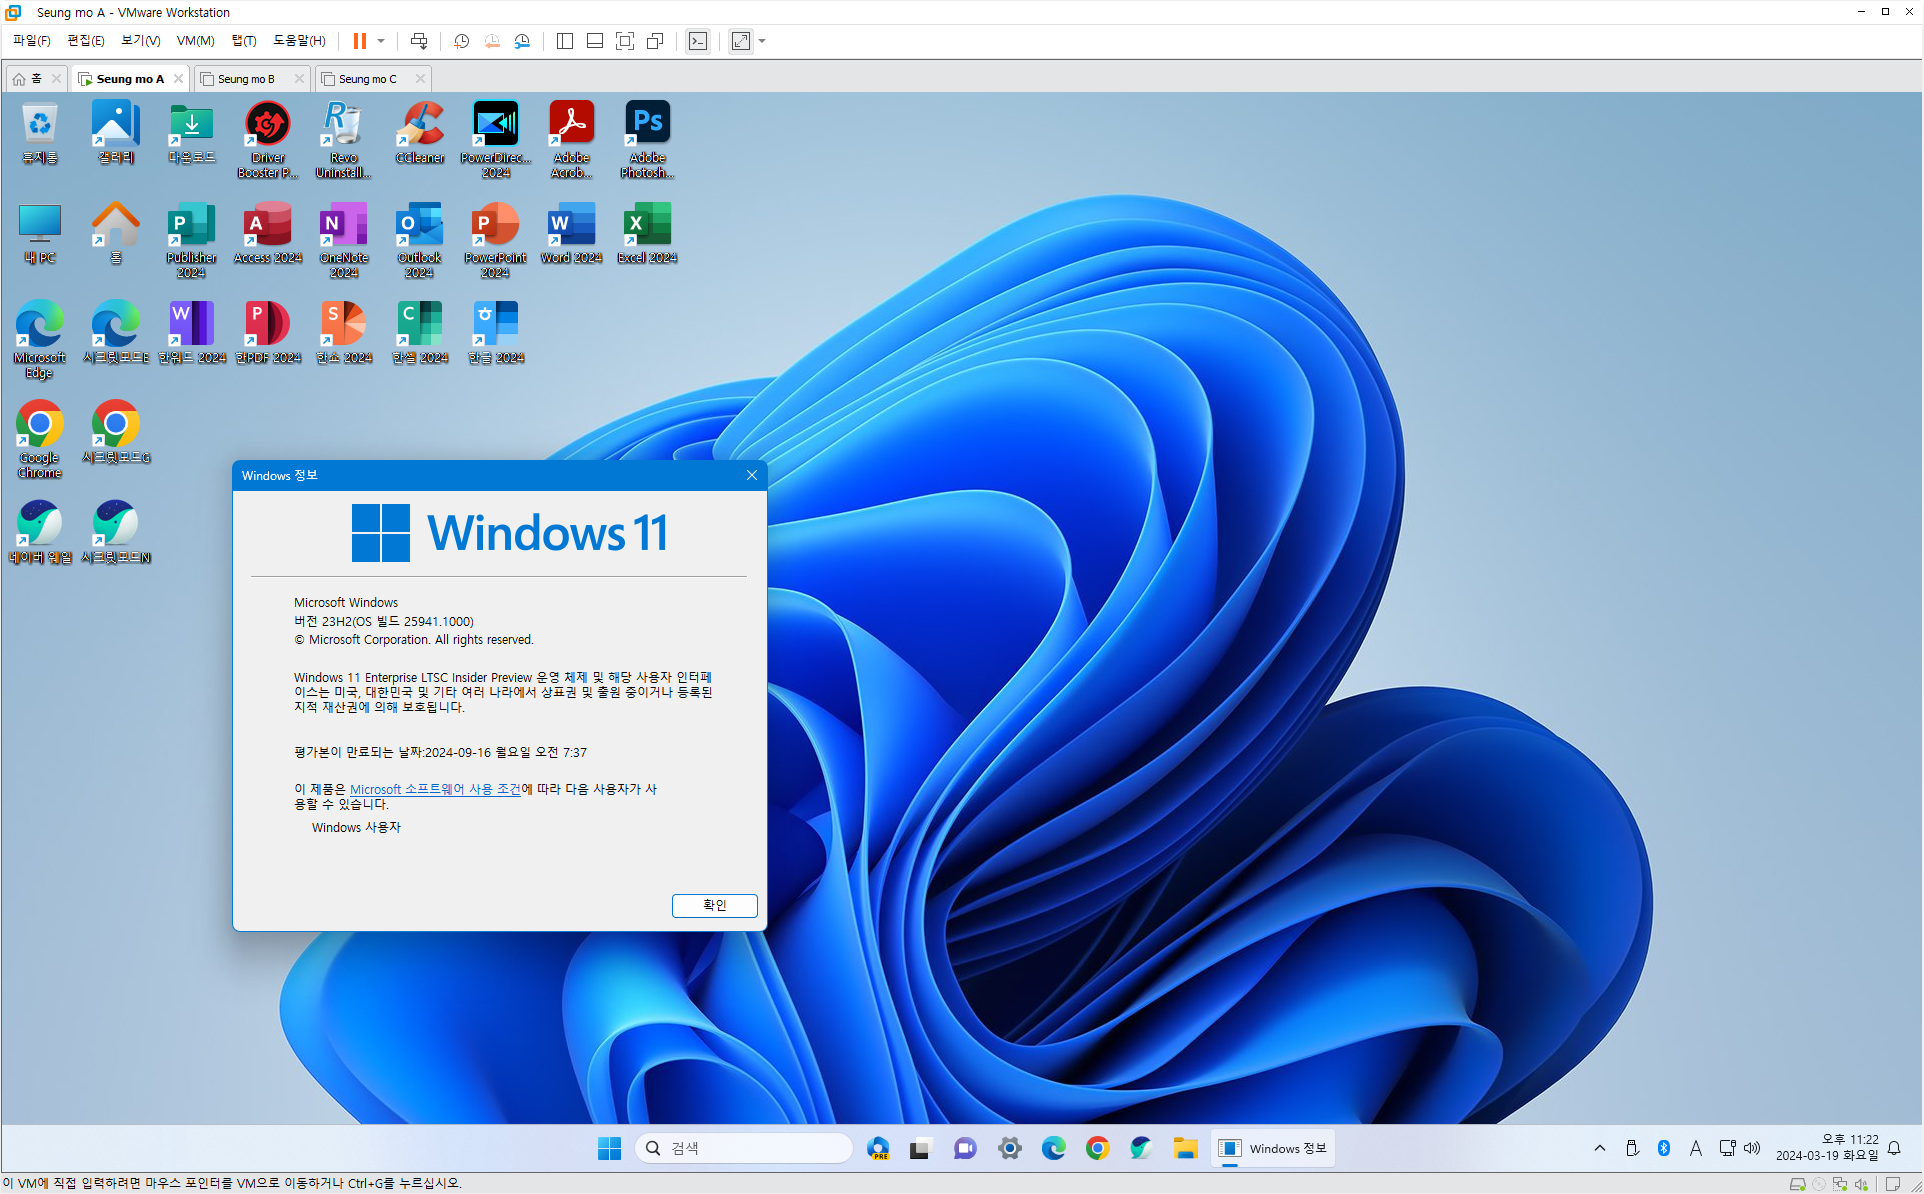Screen dimensions: 1924x1194
Task: Click 확인 in the Windows 정보 dialog
Action: [714, 905]
